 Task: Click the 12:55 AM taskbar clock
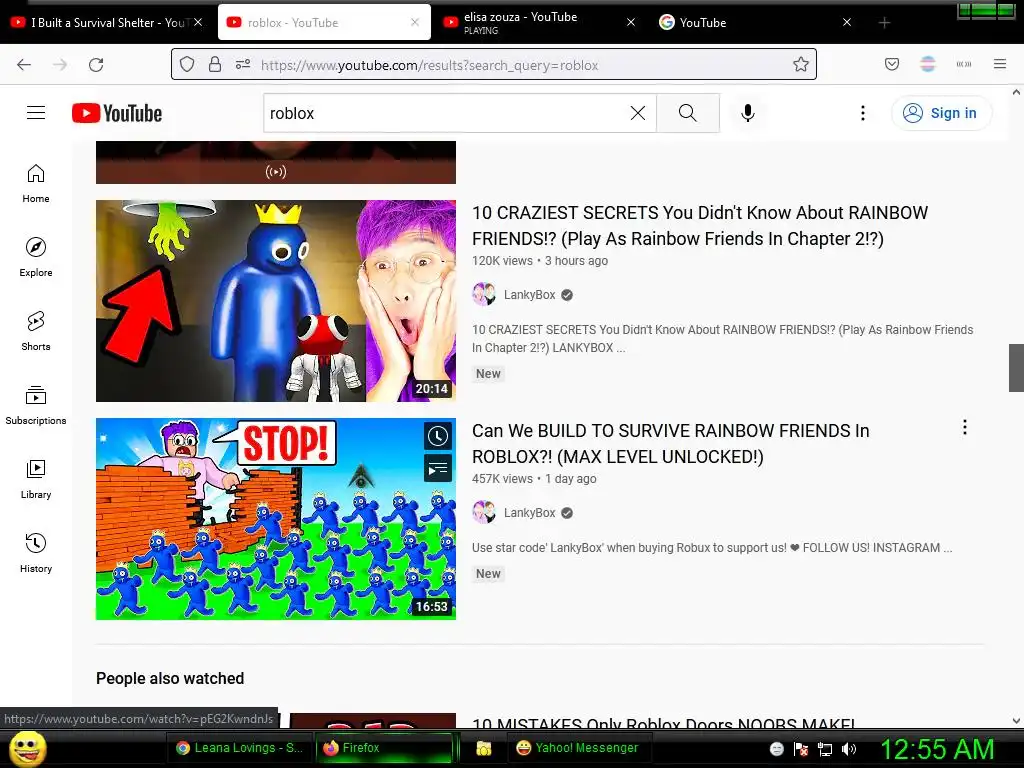coord(937,749)
